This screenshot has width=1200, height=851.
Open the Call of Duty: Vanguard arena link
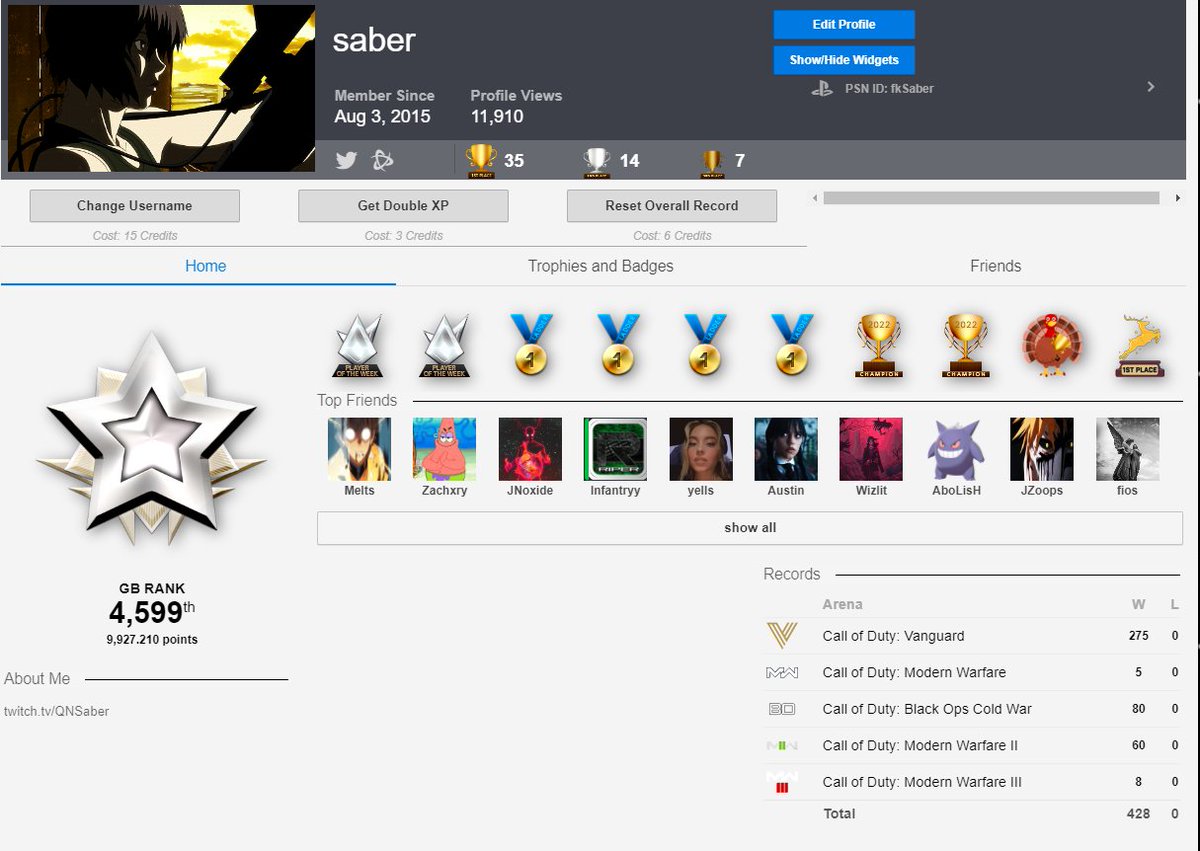[893, 636]
